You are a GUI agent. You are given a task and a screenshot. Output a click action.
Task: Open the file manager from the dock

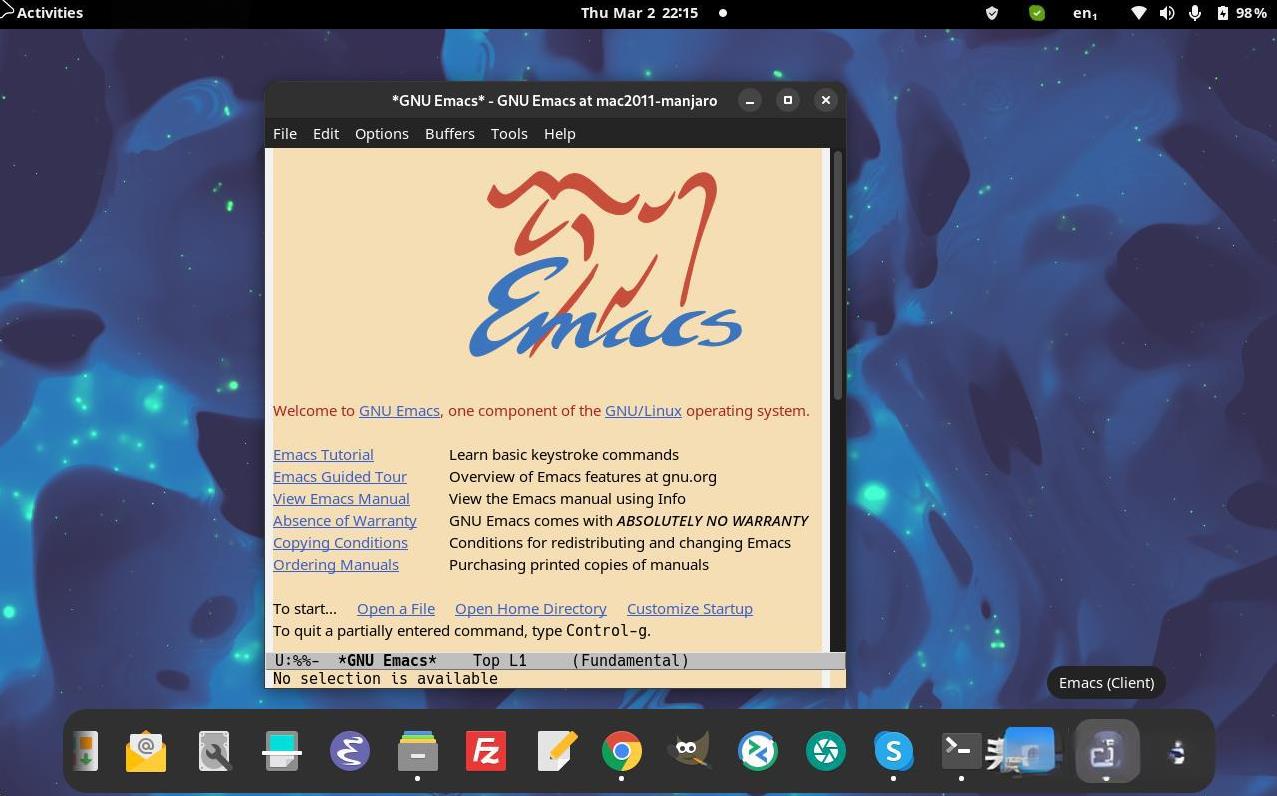(418, 751)
